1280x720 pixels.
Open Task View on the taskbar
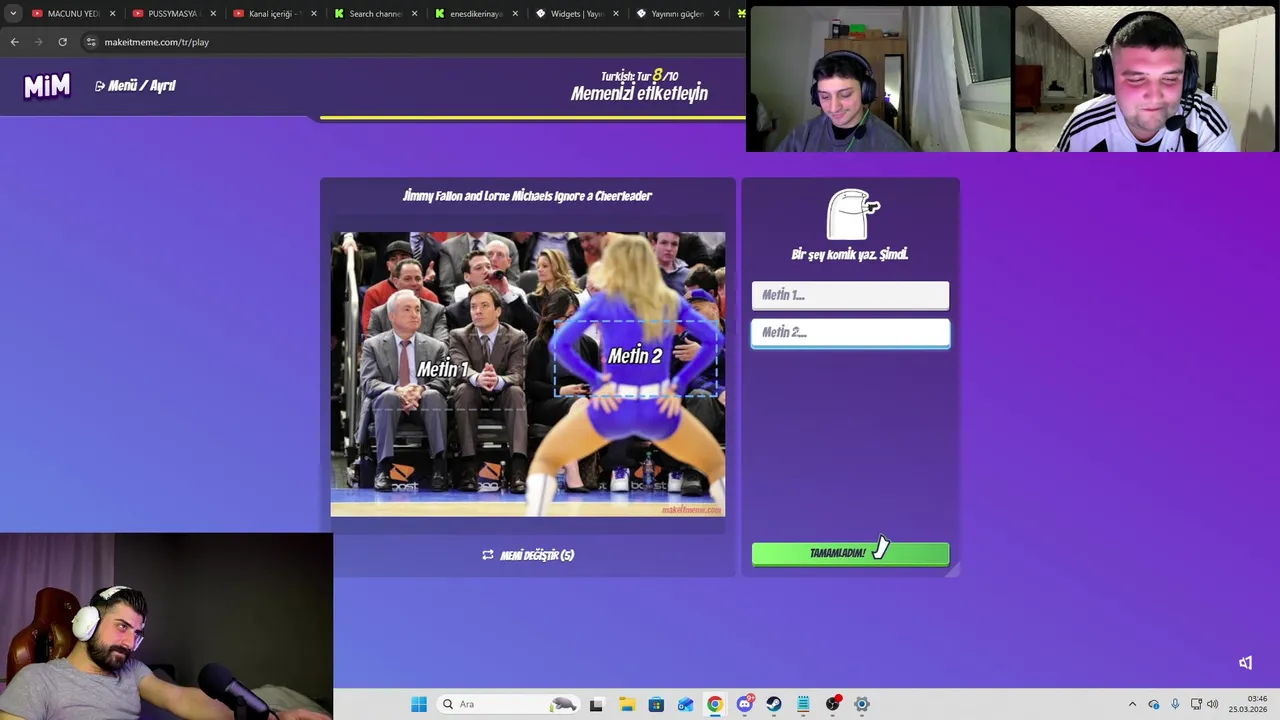pos(596,704)
